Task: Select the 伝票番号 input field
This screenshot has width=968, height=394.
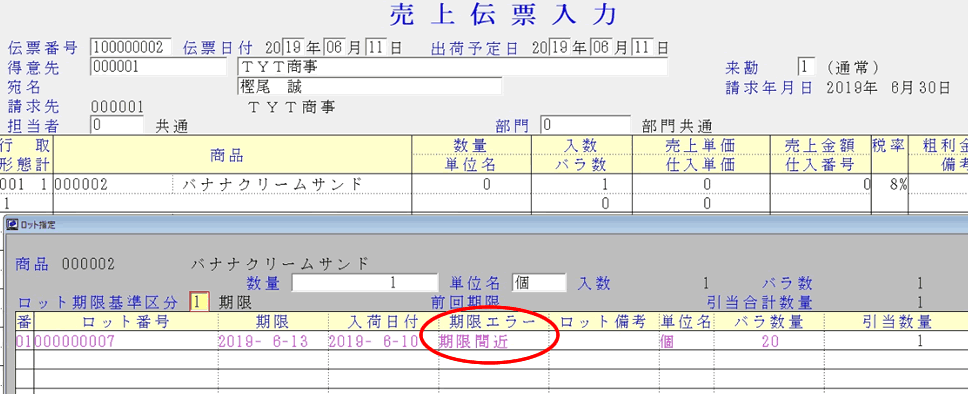Action: click(x=131, y=48)
